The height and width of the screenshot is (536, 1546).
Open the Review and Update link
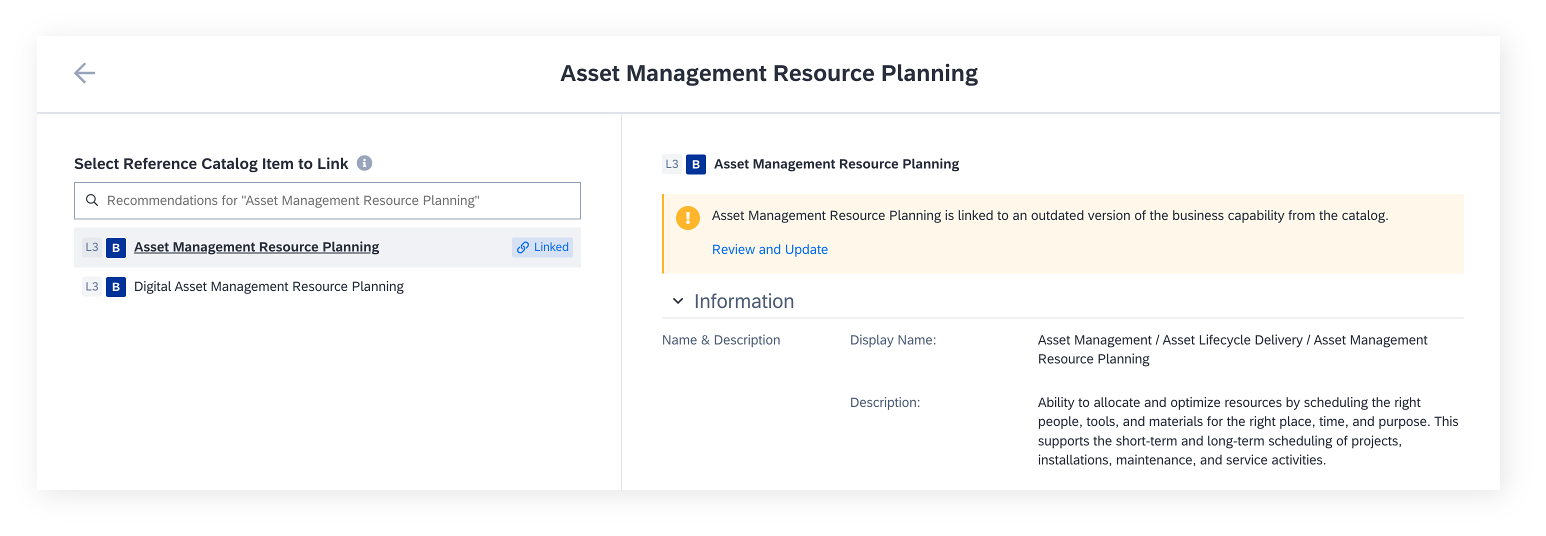click(770, 249)
